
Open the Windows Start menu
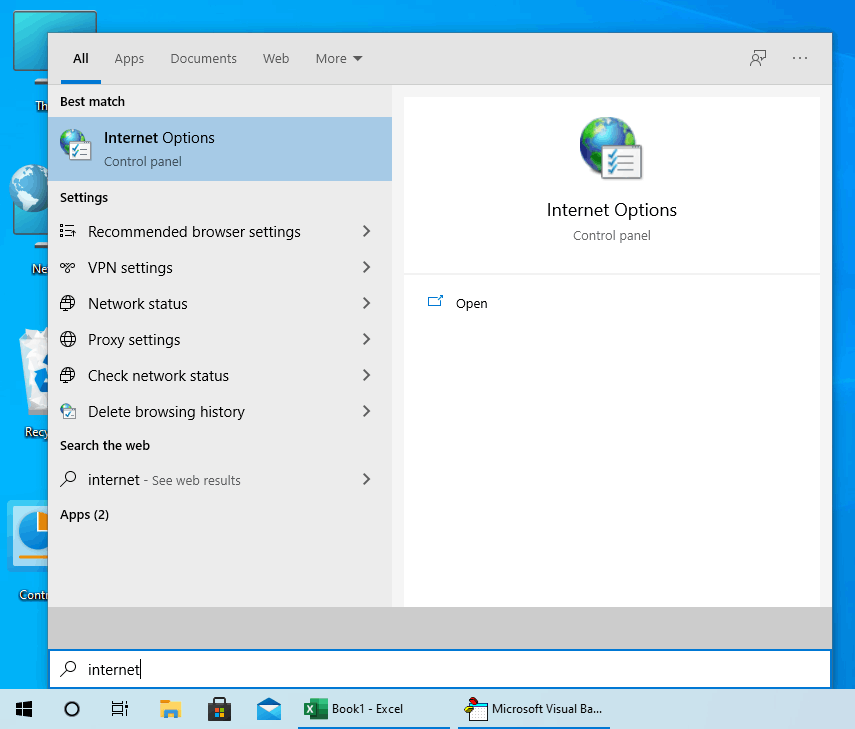(24, 709)
